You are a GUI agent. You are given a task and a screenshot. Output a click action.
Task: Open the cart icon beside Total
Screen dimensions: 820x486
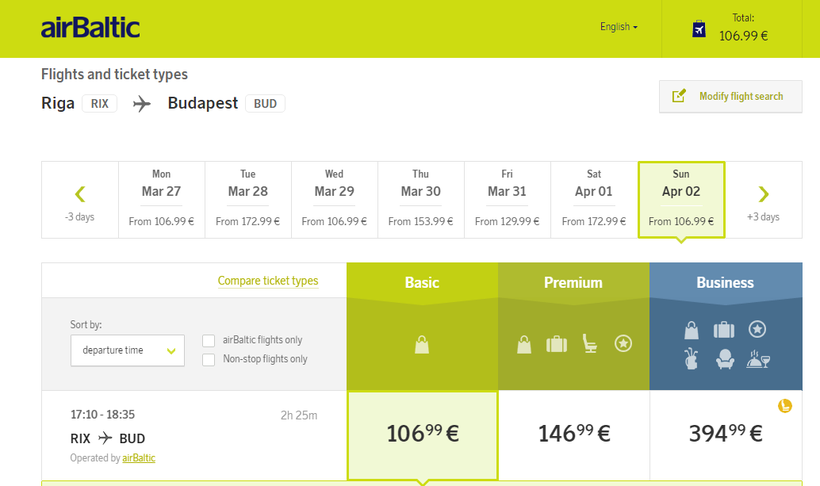(699, 29)
